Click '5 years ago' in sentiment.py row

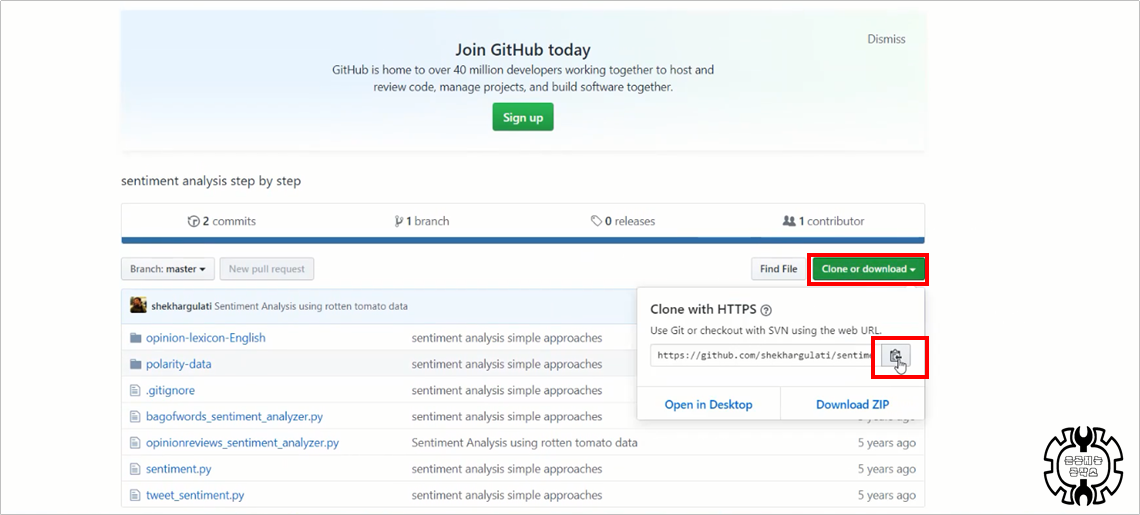(x=887, y=469)
